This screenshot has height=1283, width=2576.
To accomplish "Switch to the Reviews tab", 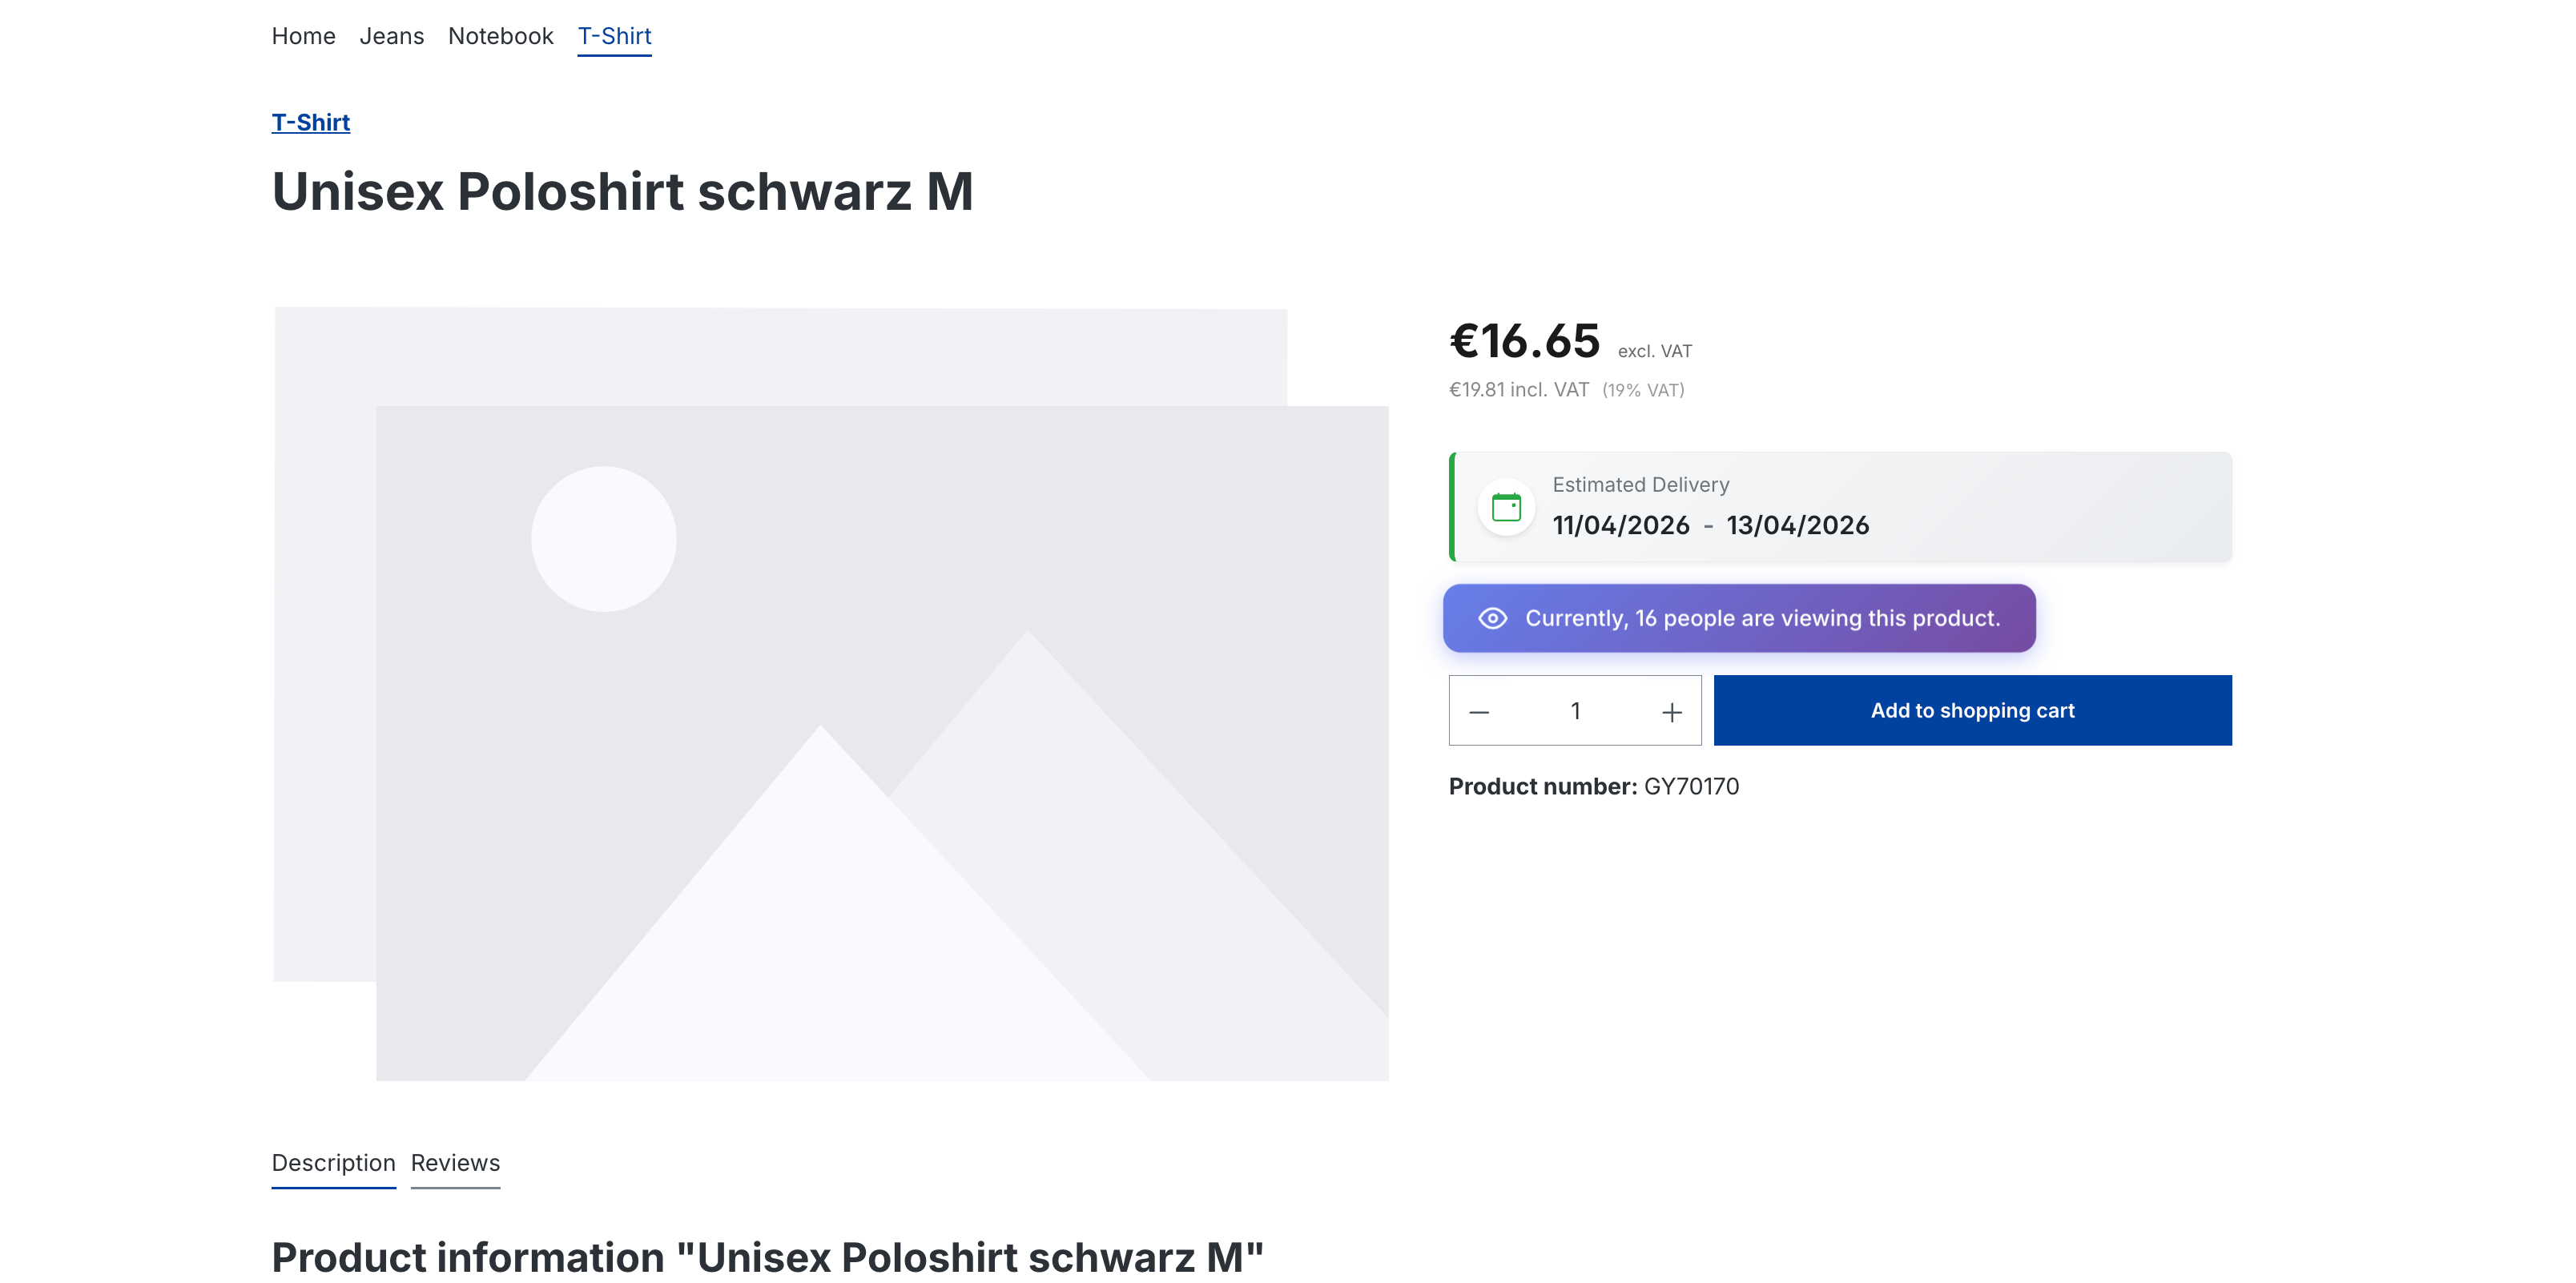I will [455, 1163].
